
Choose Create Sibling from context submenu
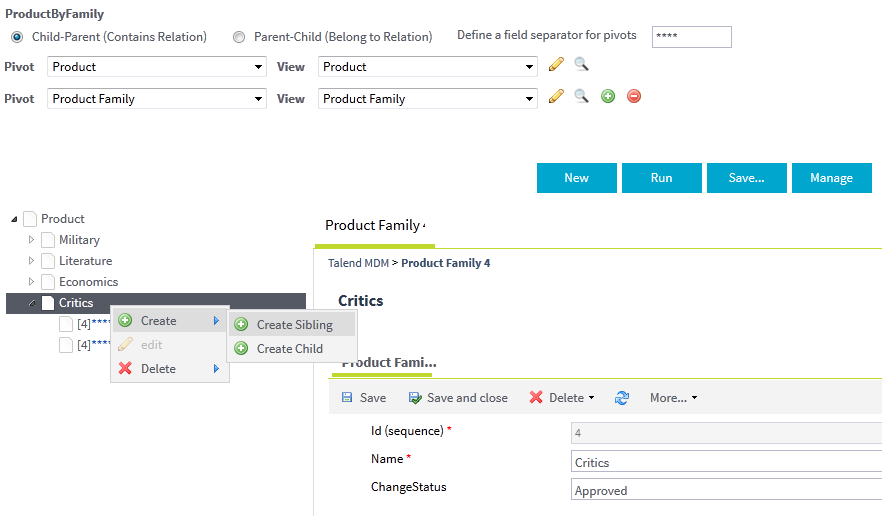pyautogui.click(x=294, y=325)
